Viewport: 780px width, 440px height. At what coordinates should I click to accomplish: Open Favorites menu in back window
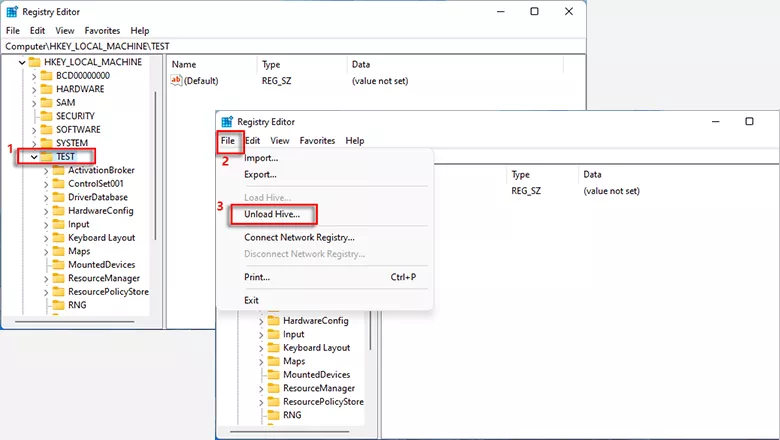coord(102,31)
